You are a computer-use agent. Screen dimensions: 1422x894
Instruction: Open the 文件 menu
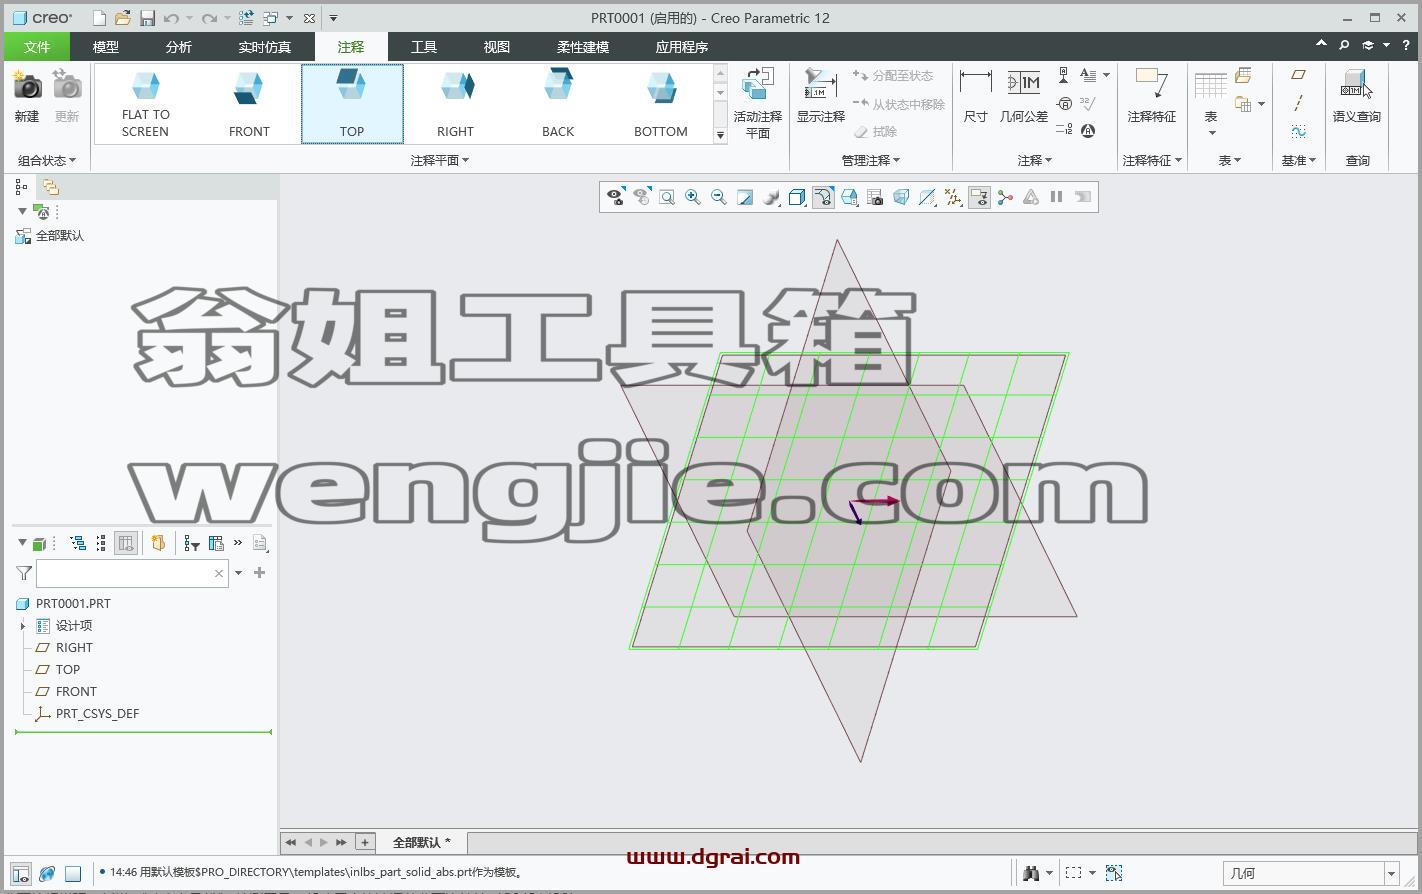37,46
